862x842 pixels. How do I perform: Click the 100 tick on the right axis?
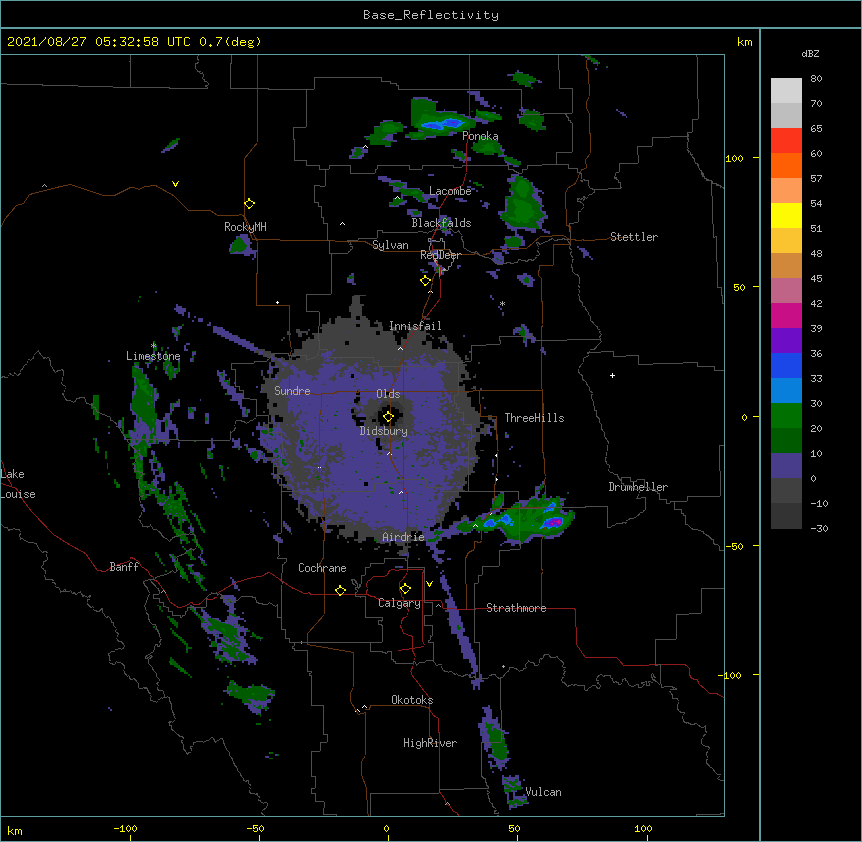tap(734, 158)
